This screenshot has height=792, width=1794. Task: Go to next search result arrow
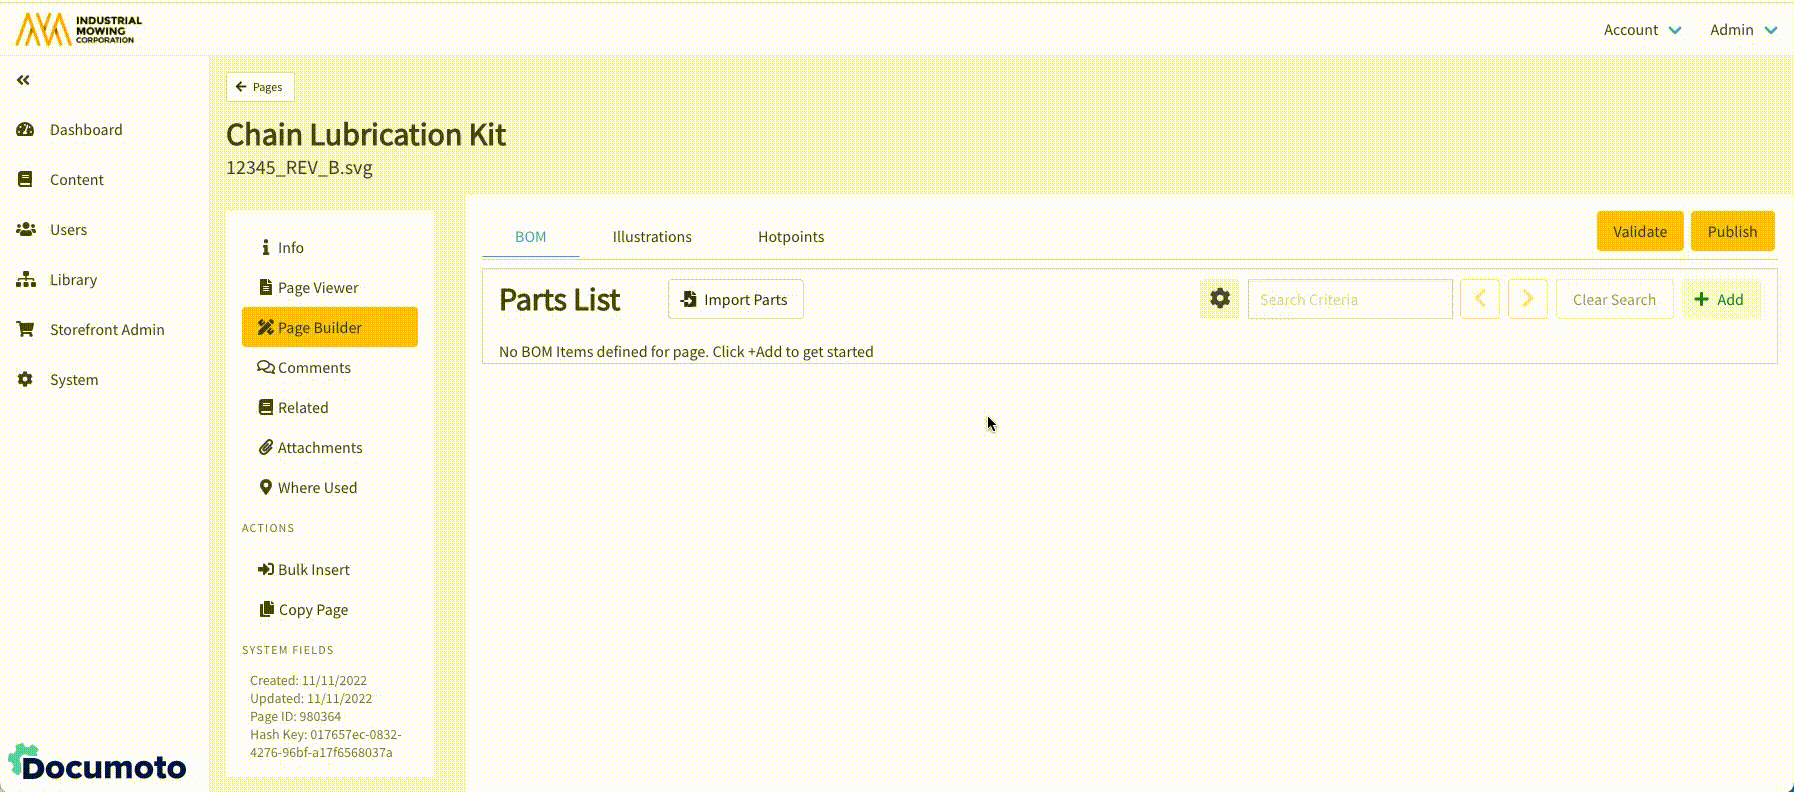(x=1527, y=299)
